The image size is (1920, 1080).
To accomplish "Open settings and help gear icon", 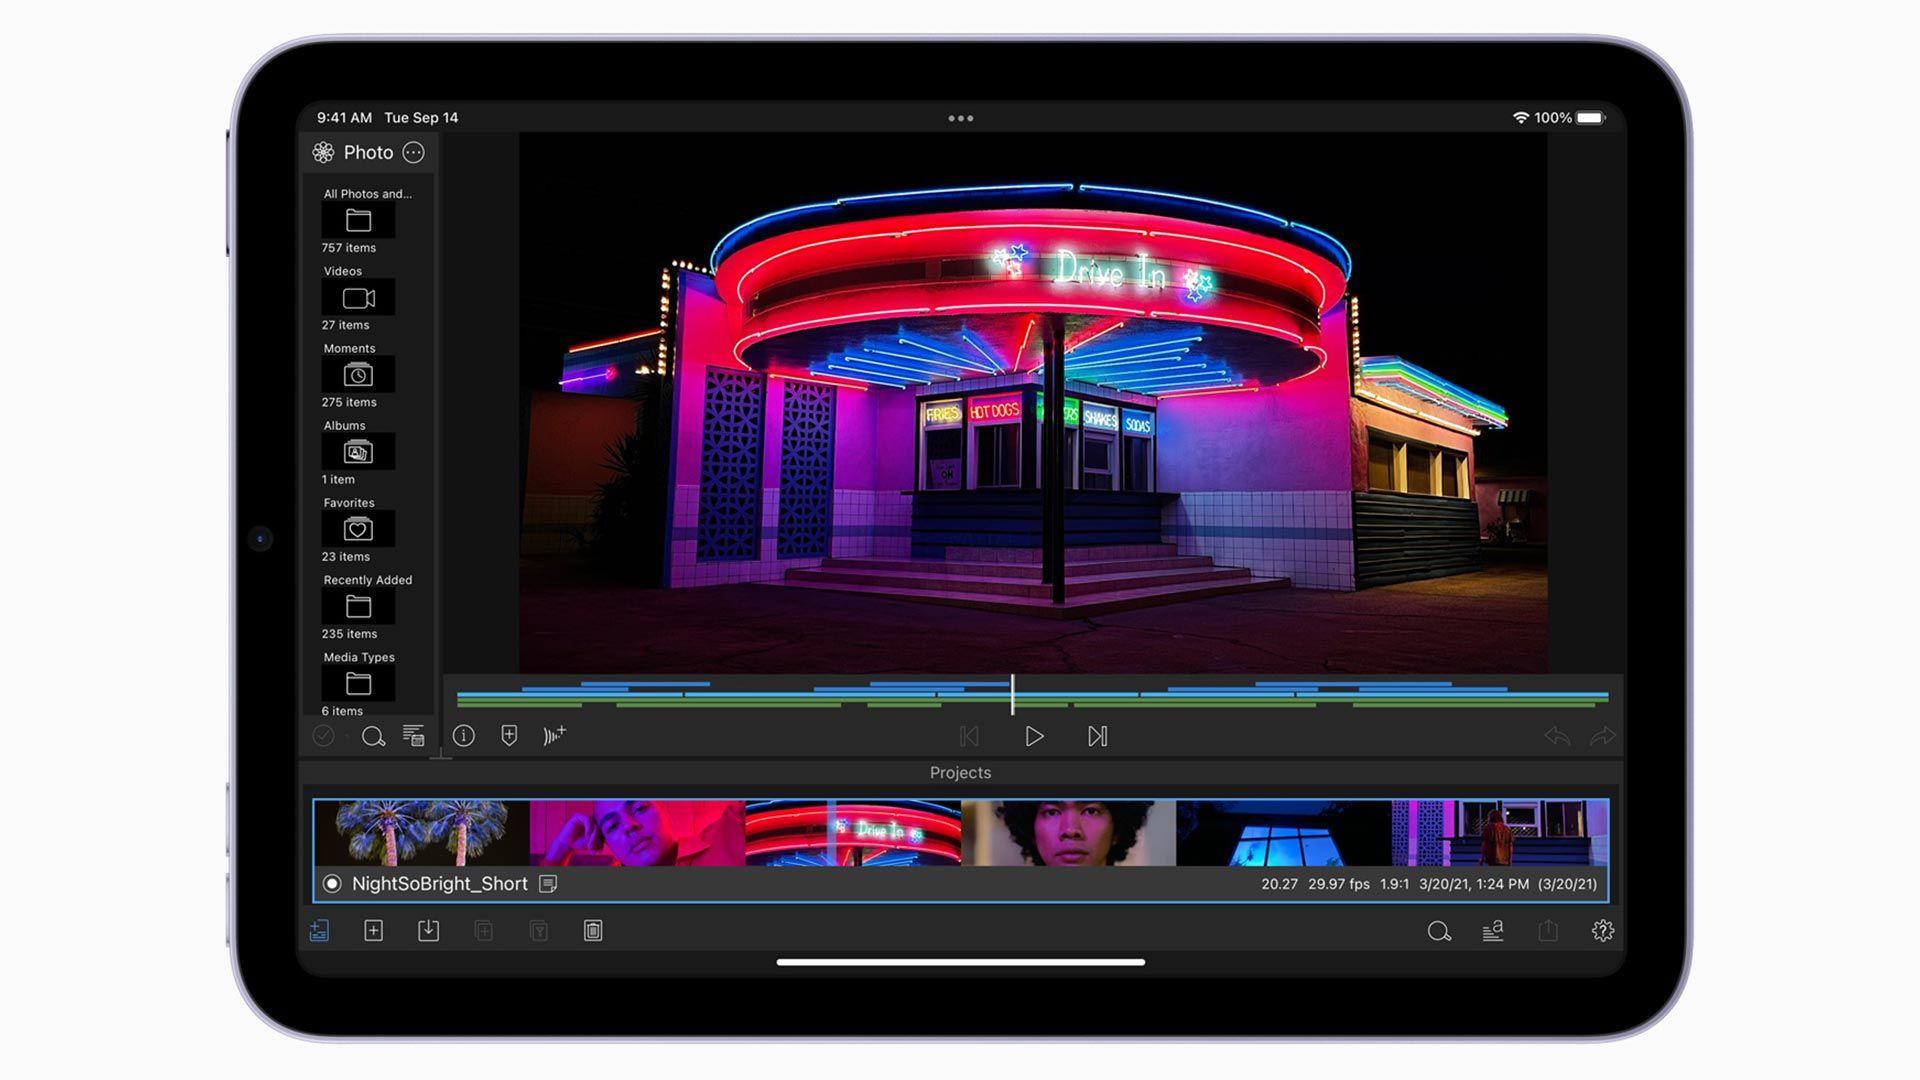I will tap(1602, 931).
